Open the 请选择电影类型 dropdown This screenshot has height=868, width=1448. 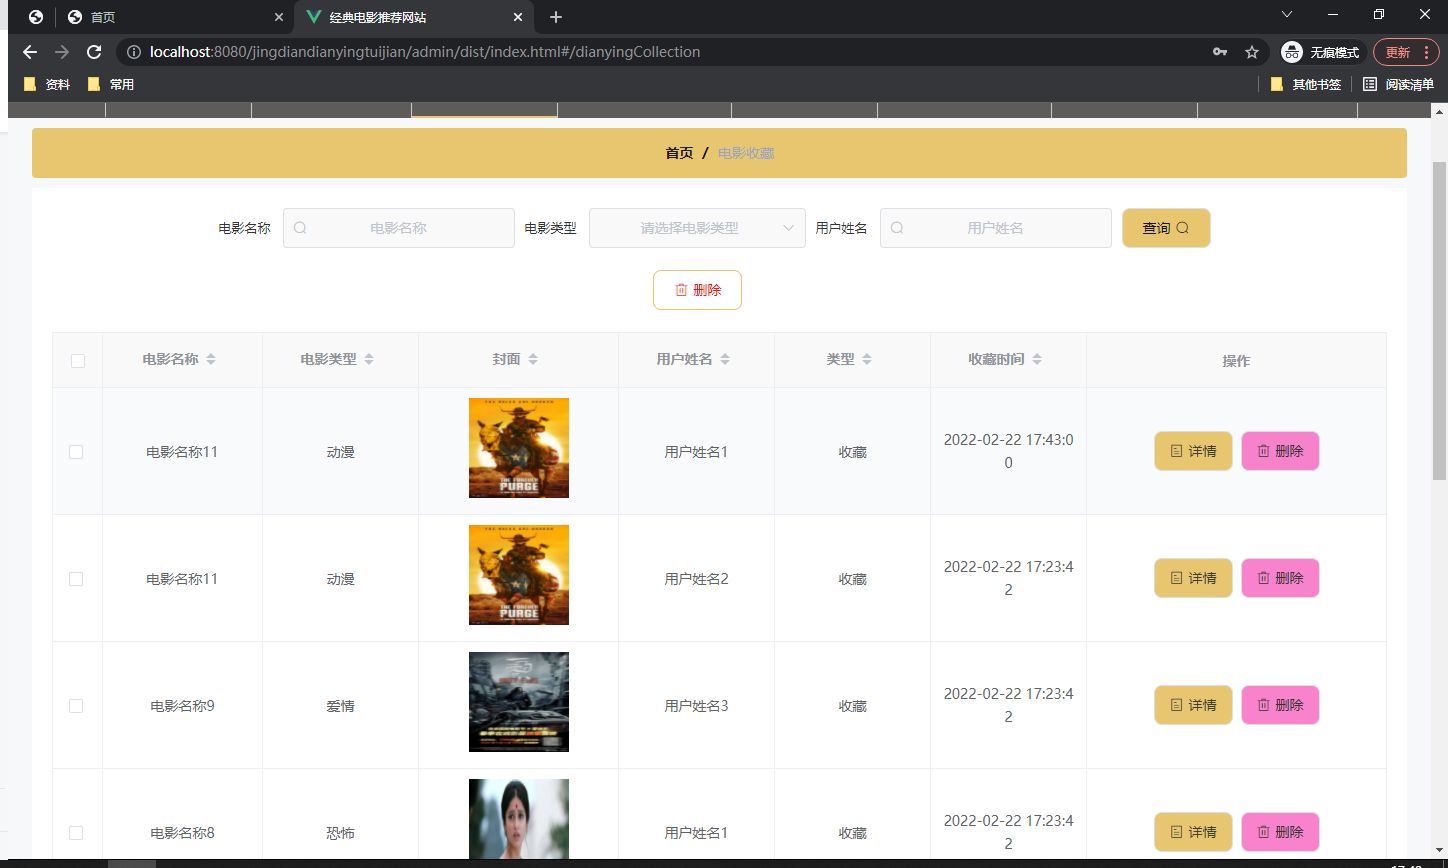(x=697, y=228)
